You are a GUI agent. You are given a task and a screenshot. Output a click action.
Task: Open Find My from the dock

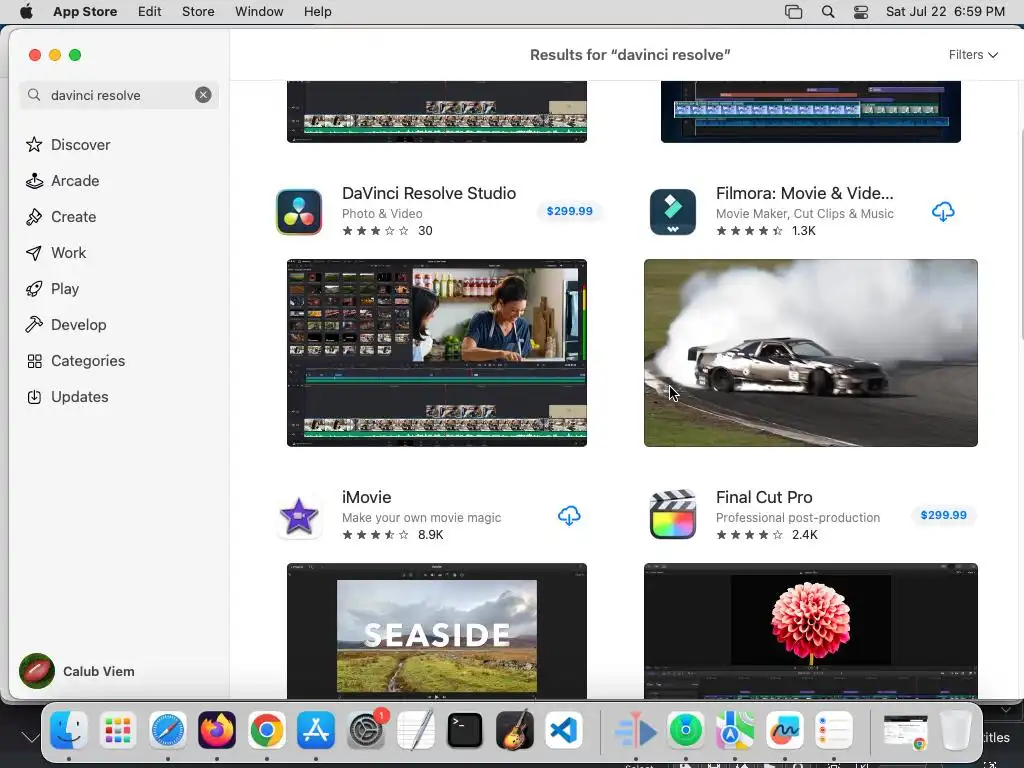pos(686,730)
